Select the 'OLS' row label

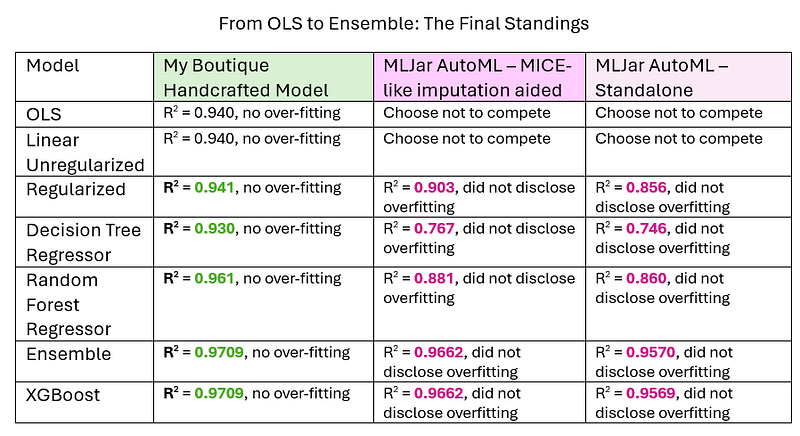43,113
